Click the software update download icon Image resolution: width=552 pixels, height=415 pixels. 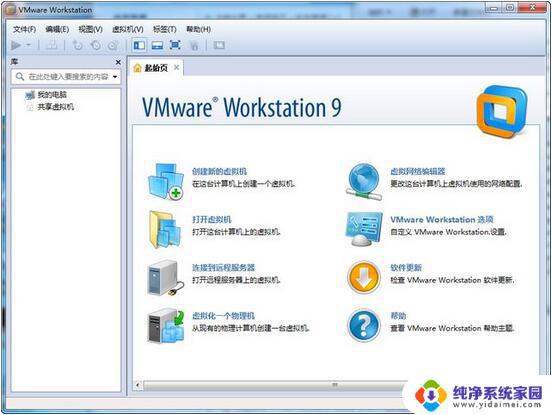(364, 277)
